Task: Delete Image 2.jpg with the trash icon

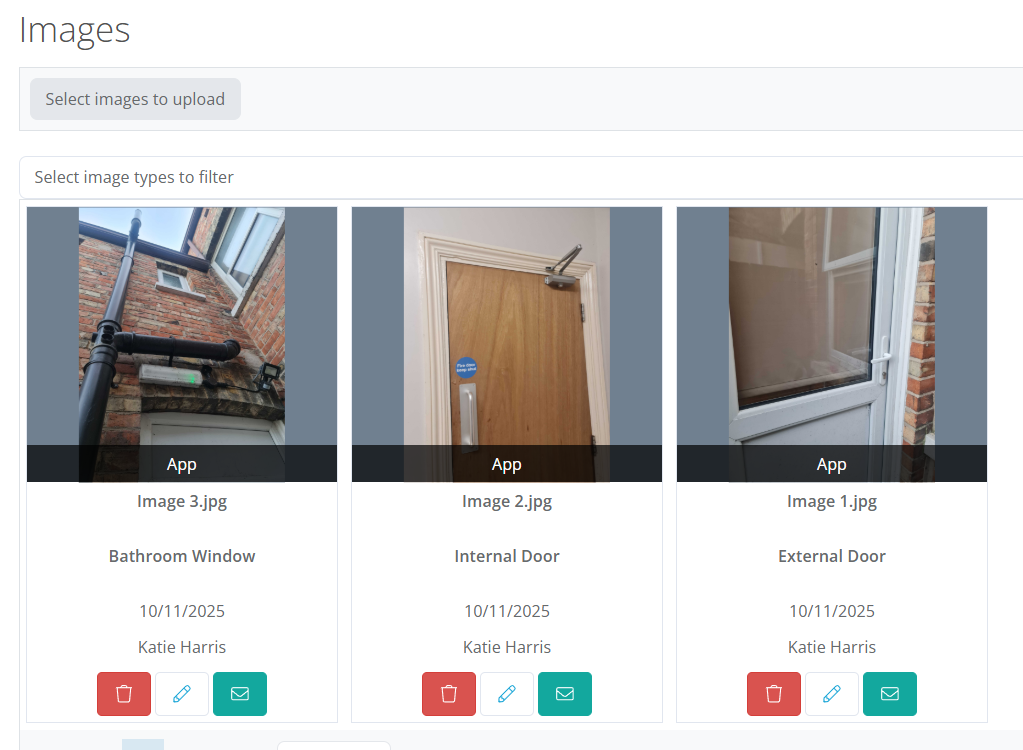Action: tap(449, 694)
